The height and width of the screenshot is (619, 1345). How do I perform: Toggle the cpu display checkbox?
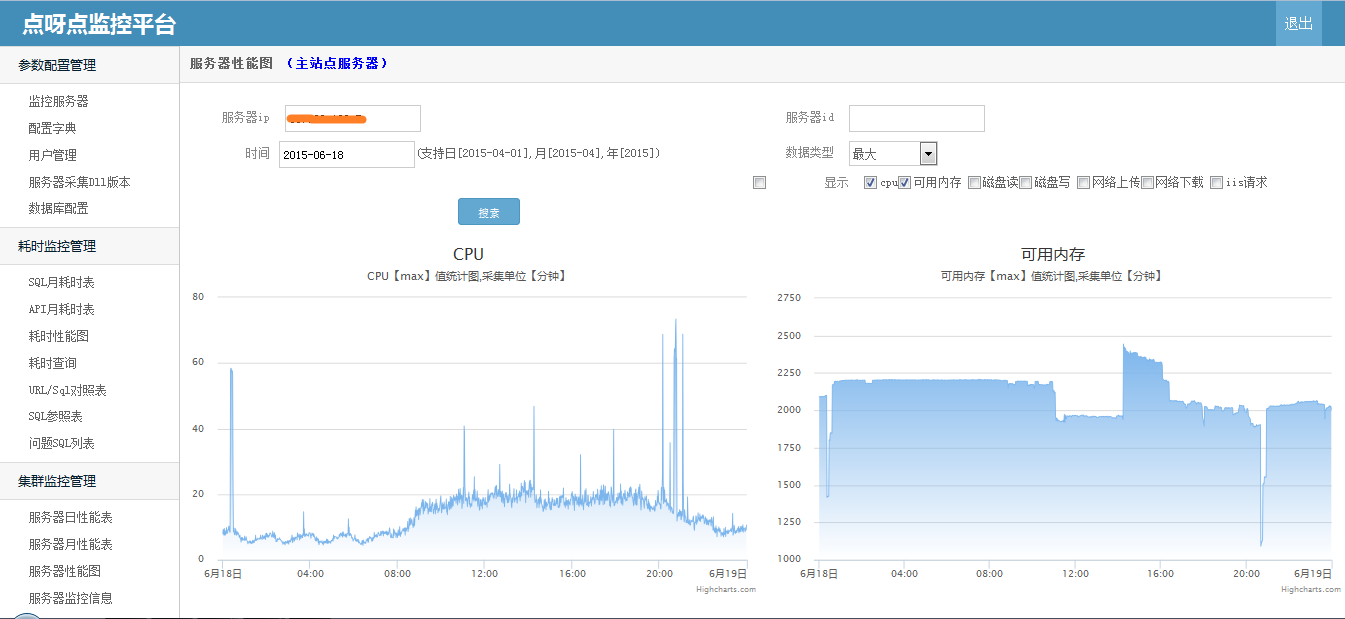[x=870, y=183]
